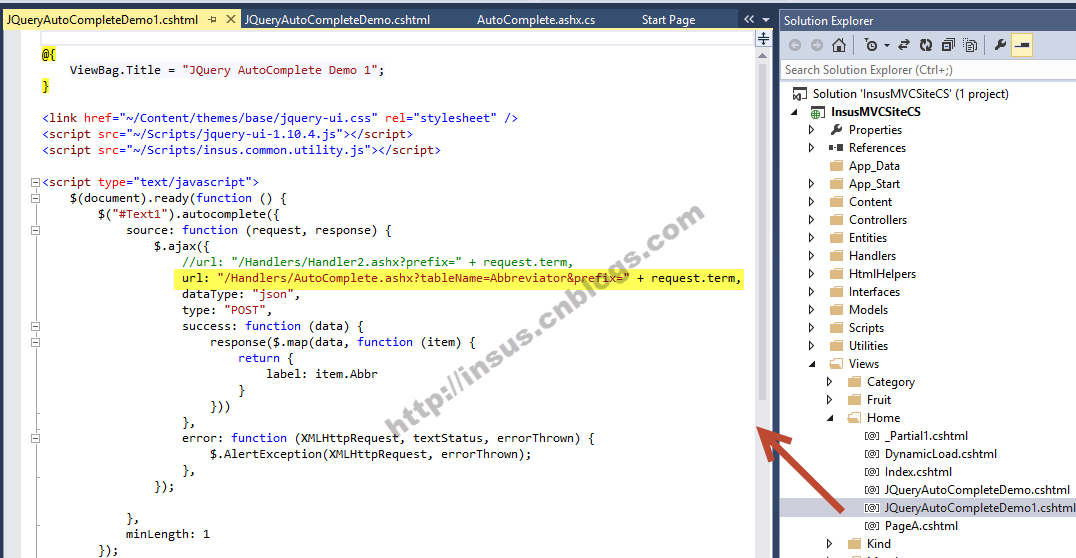This screenshot has height=558, width=1076.
Task: Focus the Search Solution Explorer field
Action: pyautogui.click(x=928, y=70)
